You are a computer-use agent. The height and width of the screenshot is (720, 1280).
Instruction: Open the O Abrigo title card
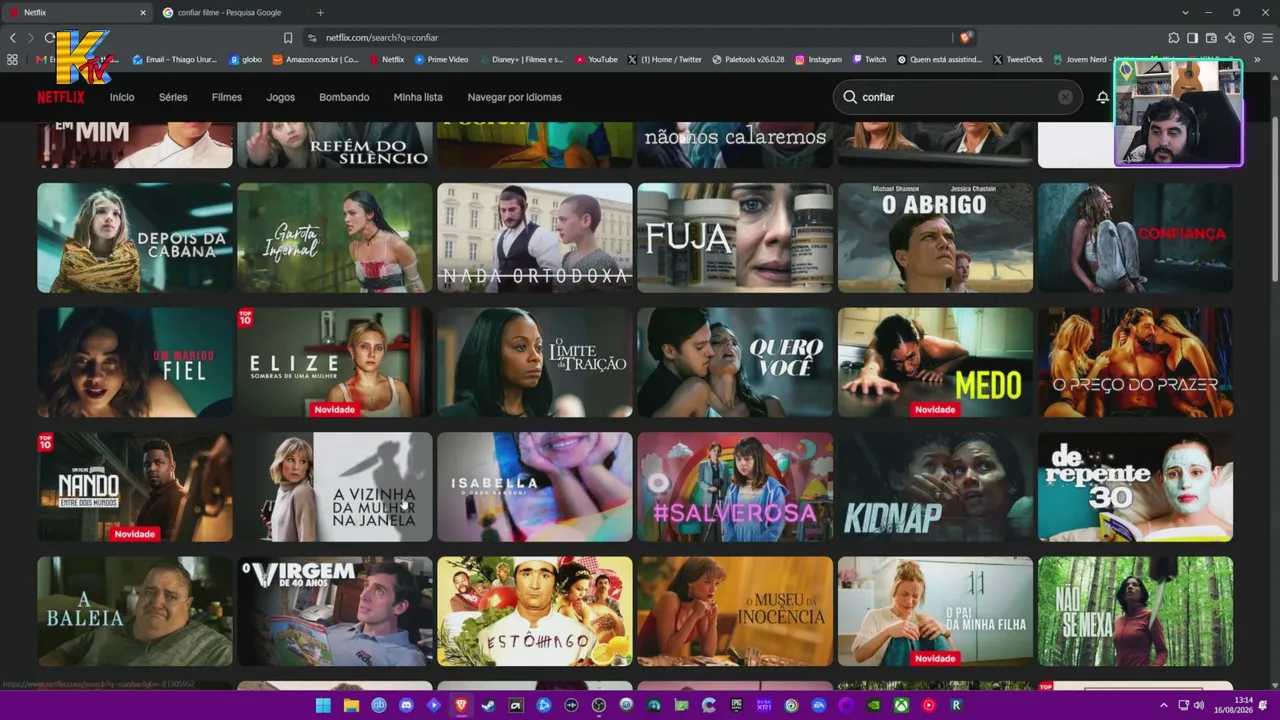coord(935,238)
